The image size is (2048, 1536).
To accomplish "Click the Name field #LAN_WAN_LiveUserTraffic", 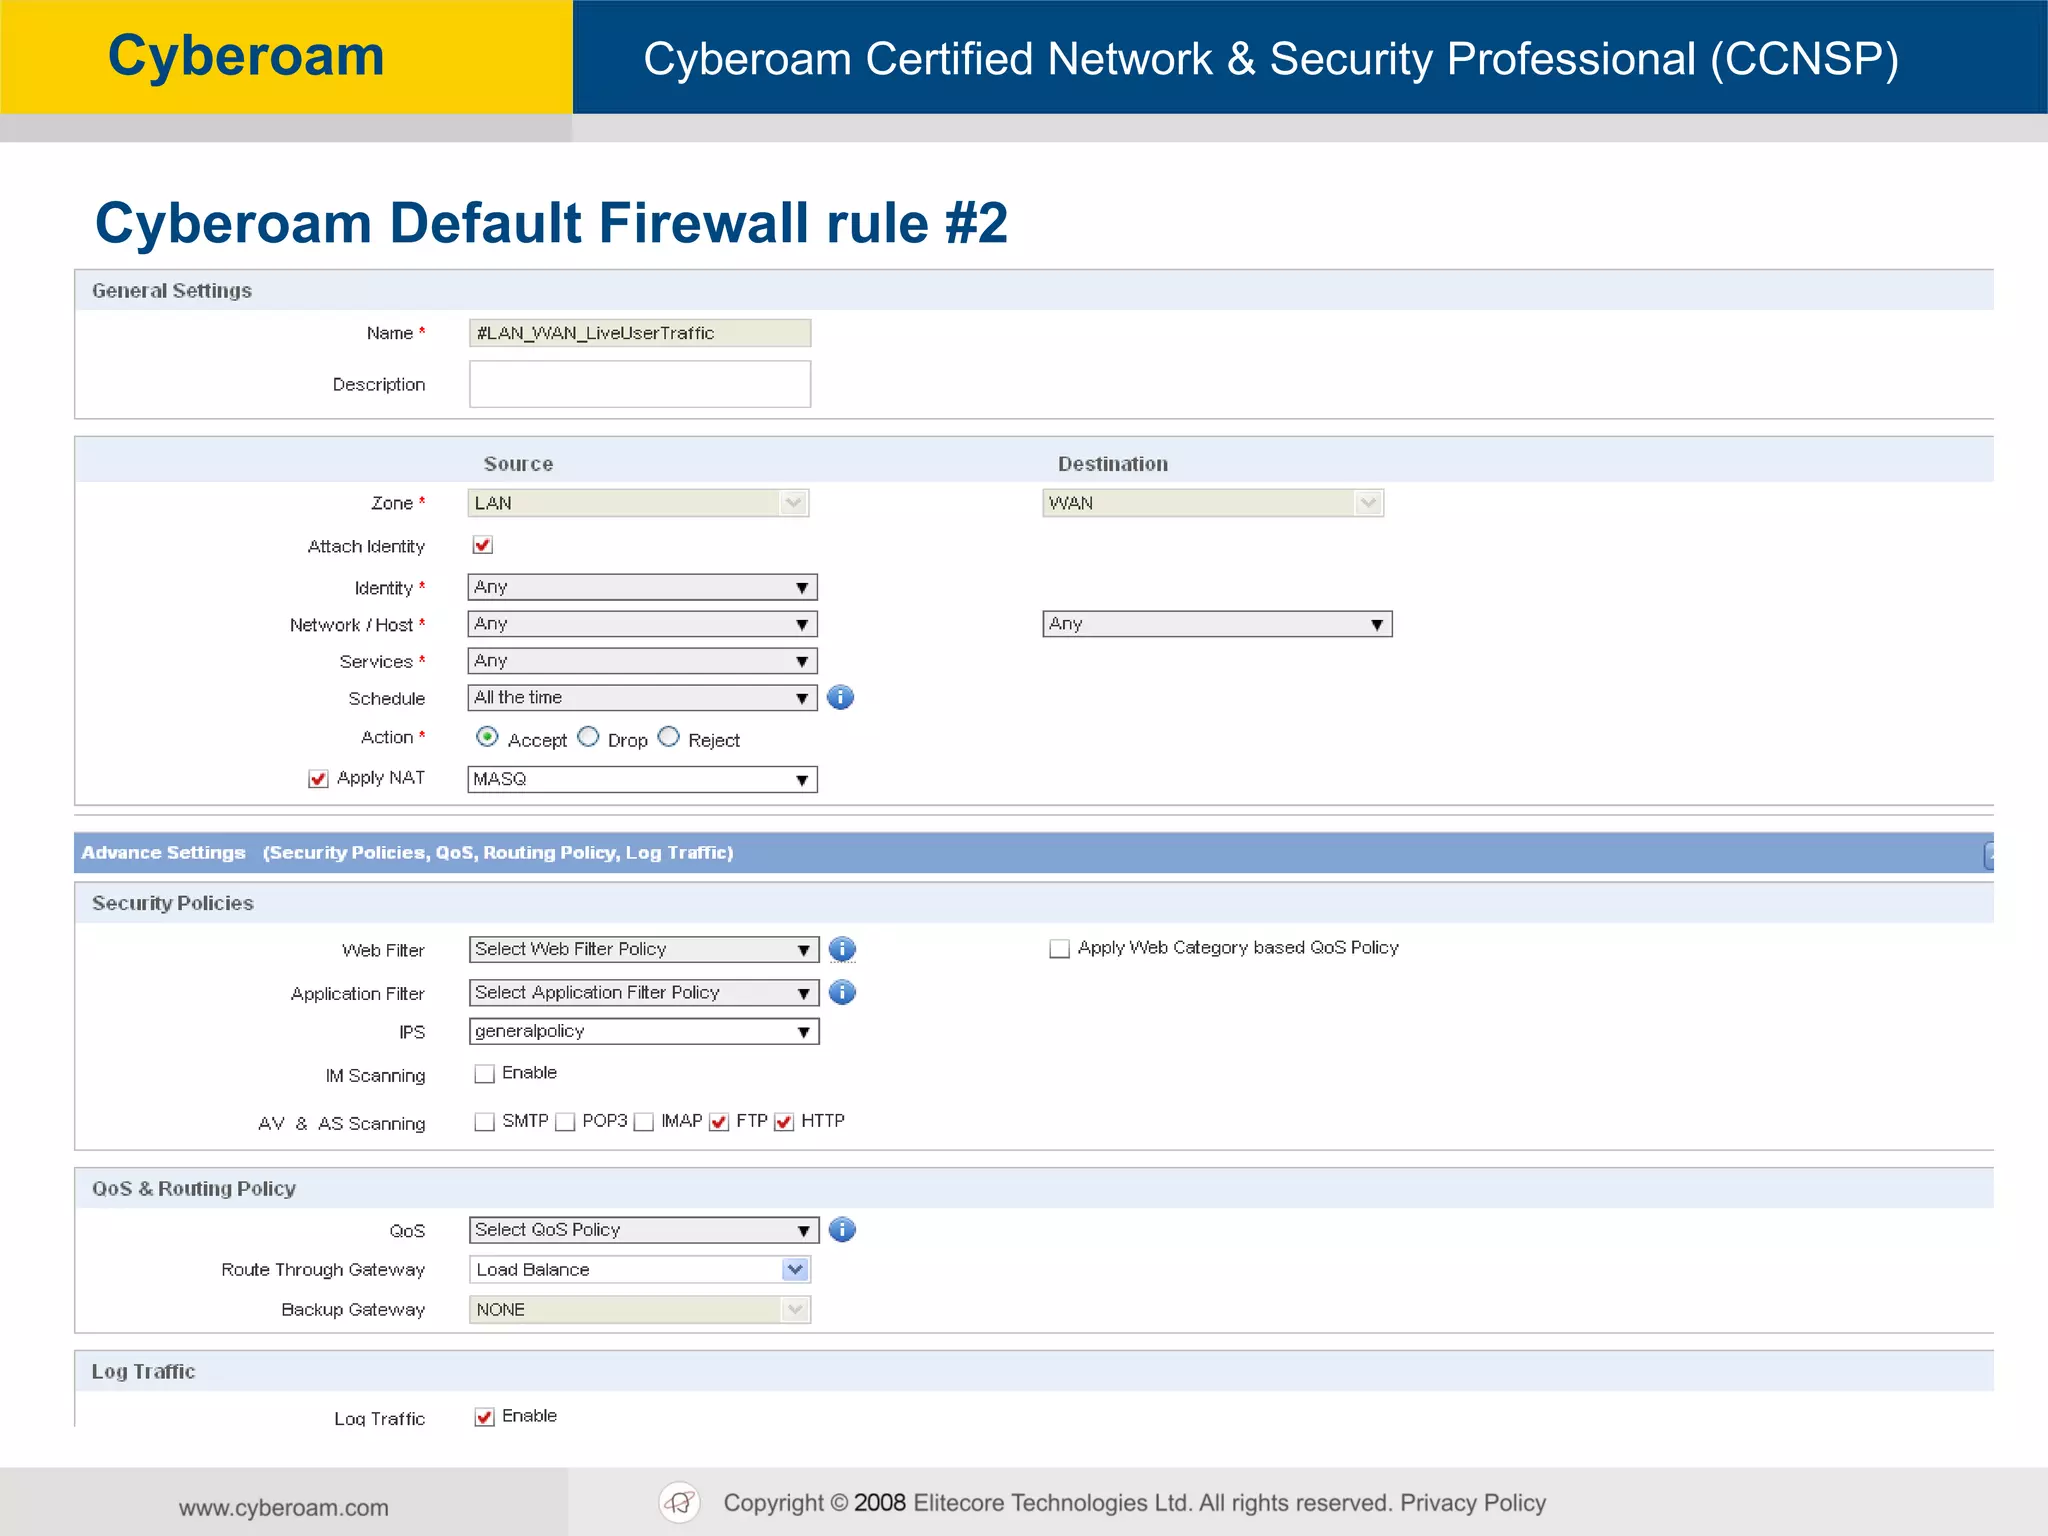I will [x=640, y=333].
